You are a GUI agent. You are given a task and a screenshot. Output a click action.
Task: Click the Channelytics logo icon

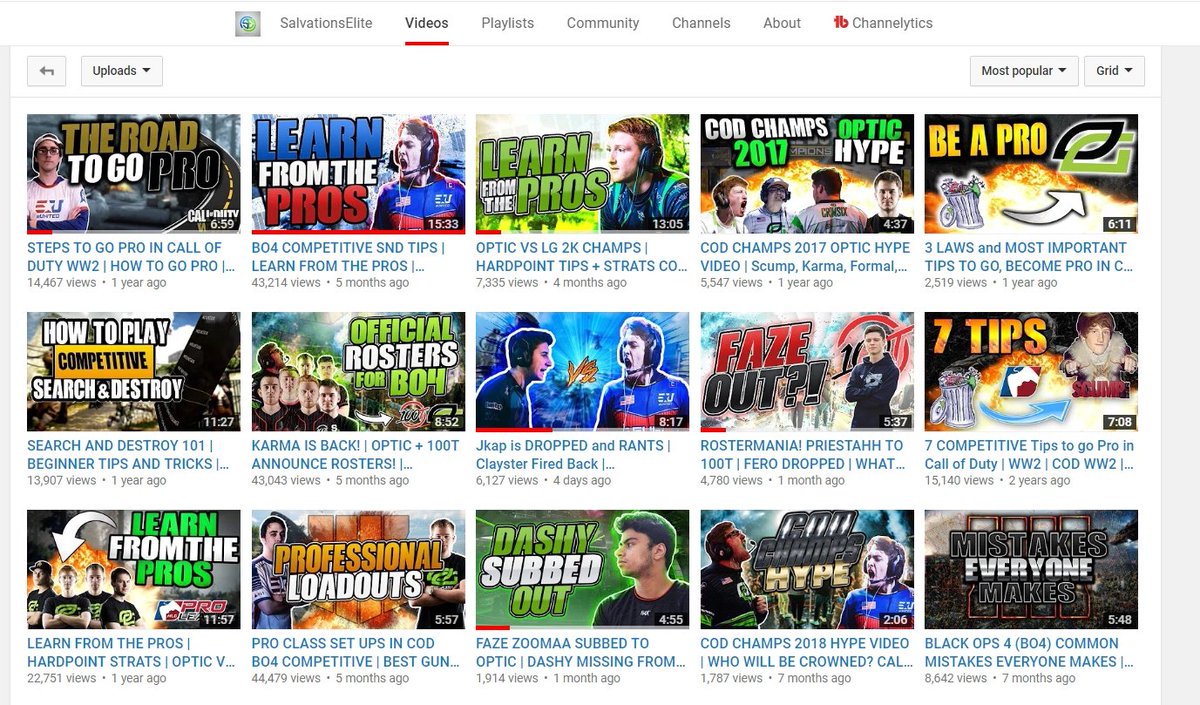(840, 22)
